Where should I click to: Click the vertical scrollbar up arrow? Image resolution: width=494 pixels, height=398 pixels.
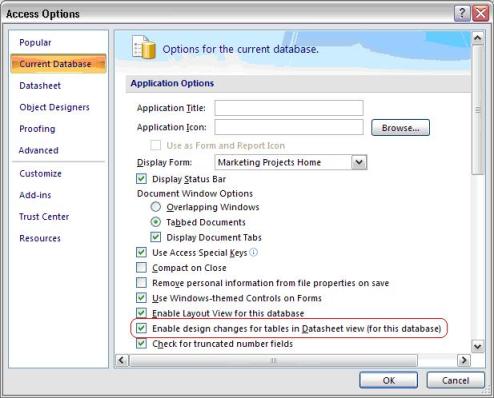(x=477, y=38)
